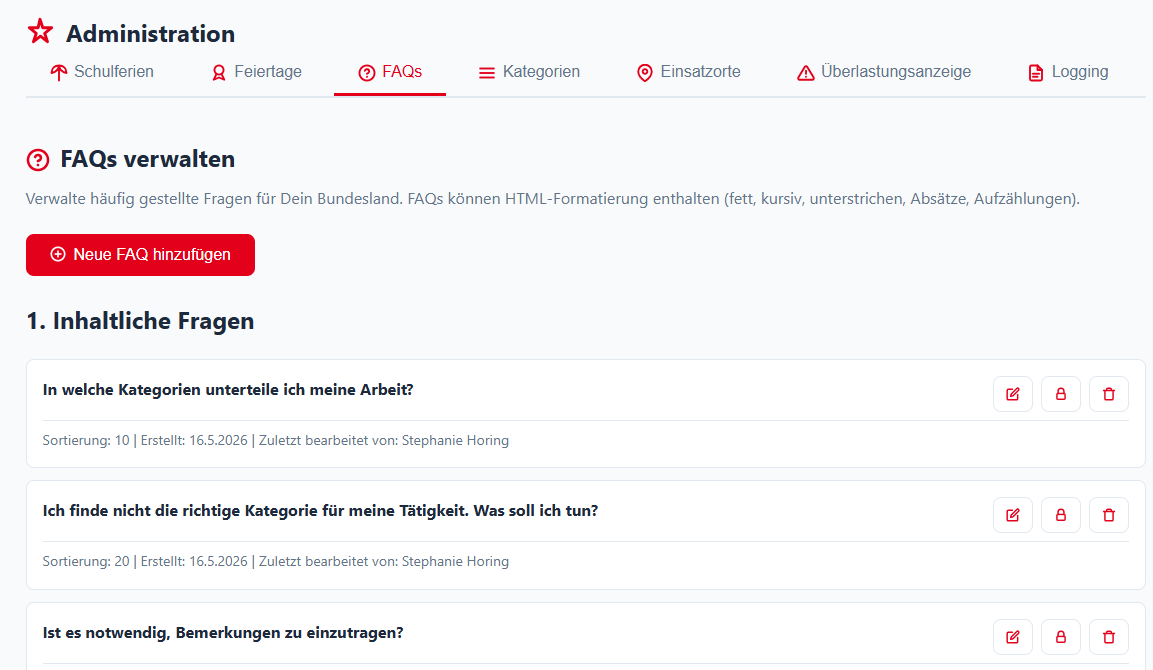Click the Administration page title

coord(151,34)
